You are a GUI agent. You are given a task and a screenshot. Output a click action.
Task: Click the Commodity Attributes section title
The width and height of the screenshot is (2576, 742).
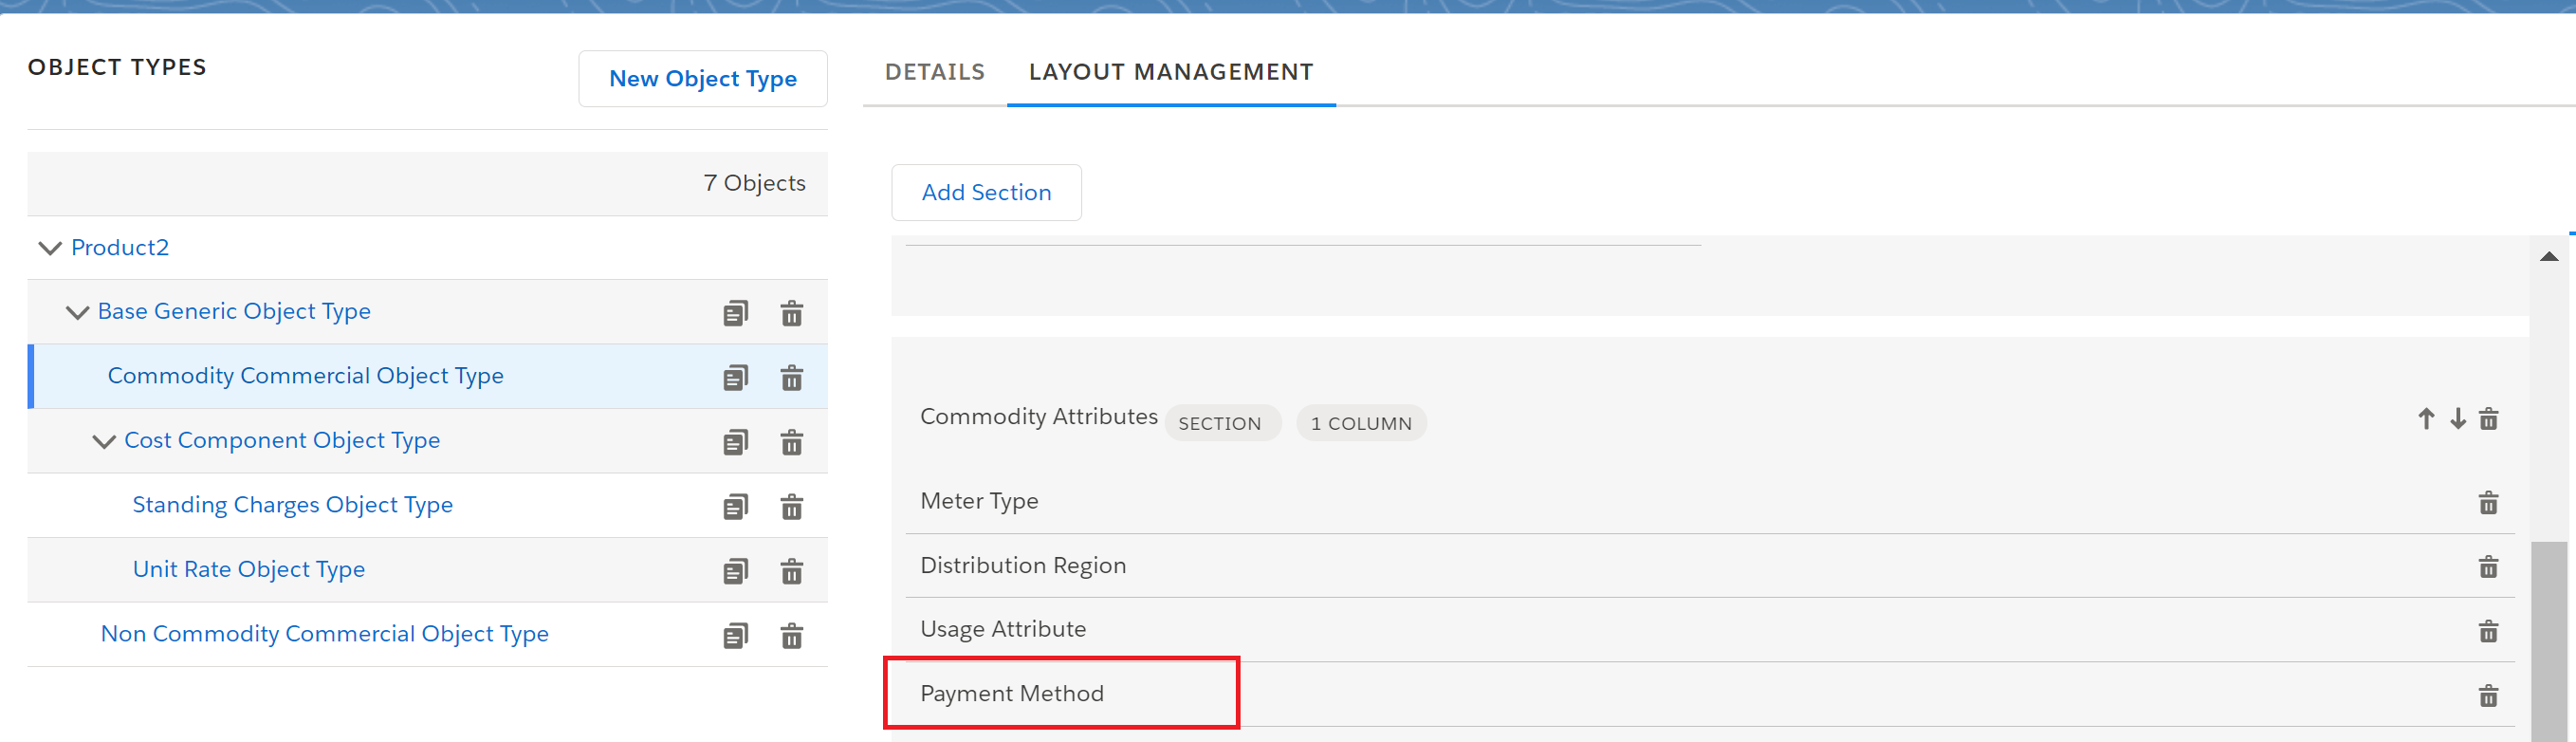[x=1038, y=416]
